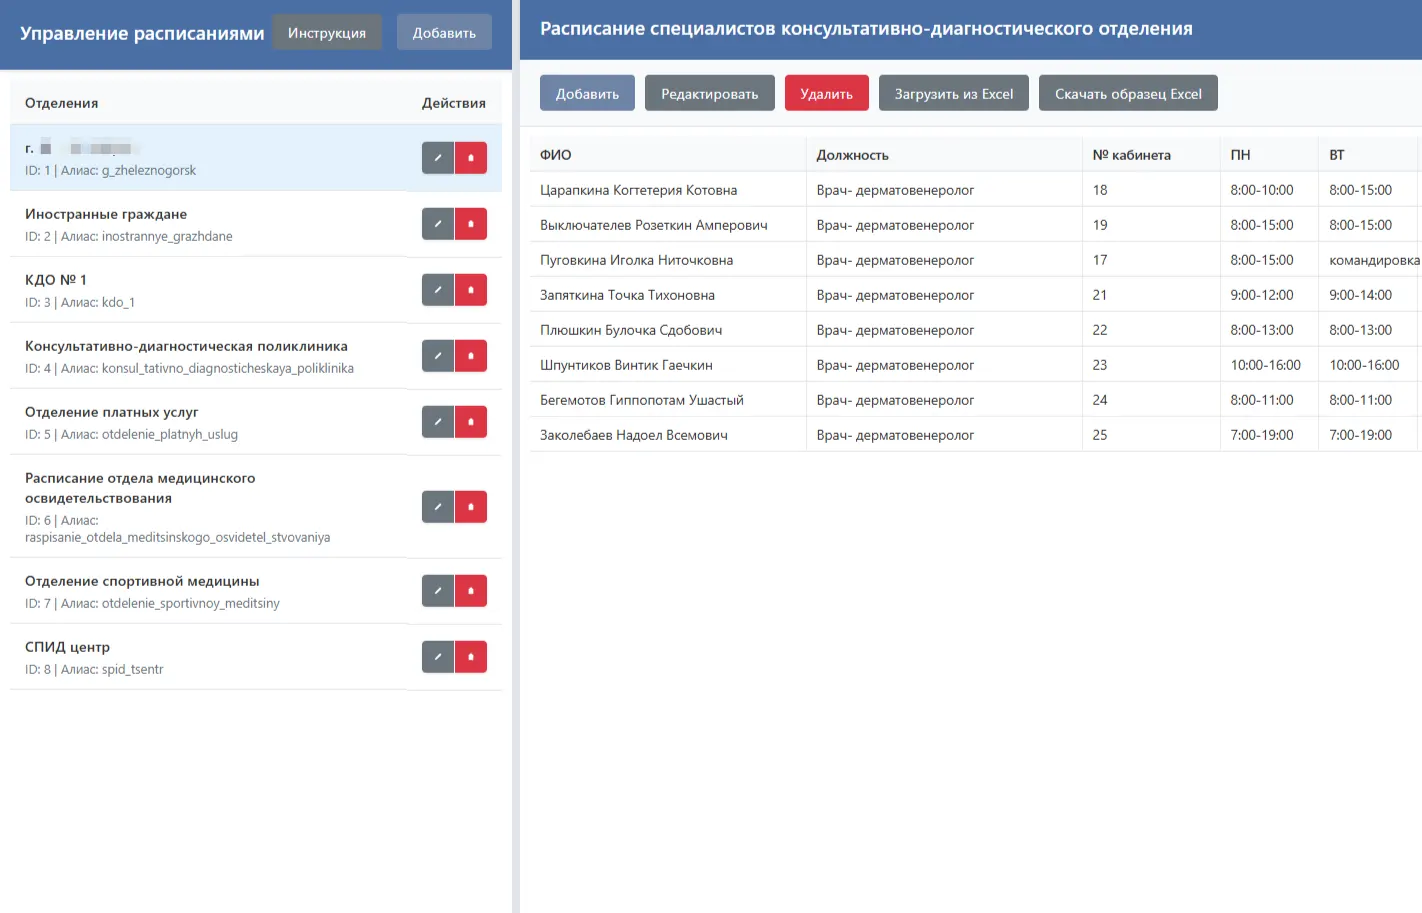Viewport: 1422px width, 913px height.
Task: Edit the Иностранные граждане department
Action: [x=438, y=224]
